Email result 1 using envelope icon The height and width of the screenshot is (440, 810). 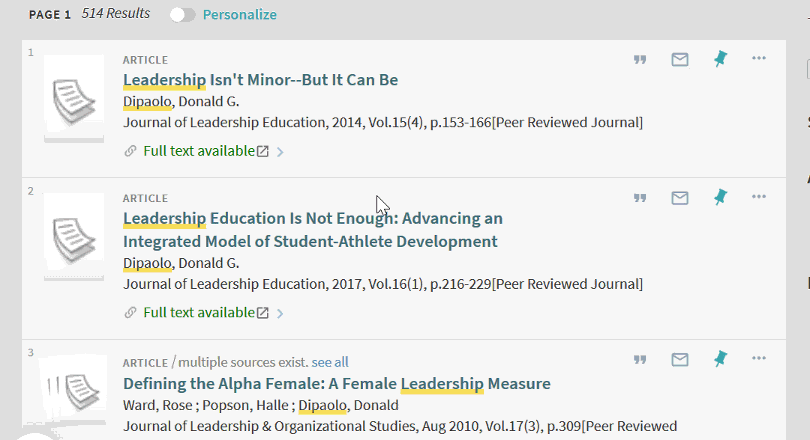680,59
